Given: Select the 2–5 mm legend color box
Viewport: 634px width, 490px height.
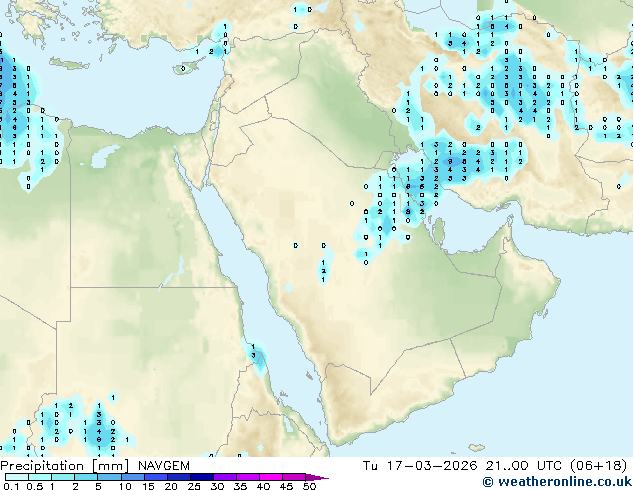Looking at the screenshot, I should tap(86, 477).
